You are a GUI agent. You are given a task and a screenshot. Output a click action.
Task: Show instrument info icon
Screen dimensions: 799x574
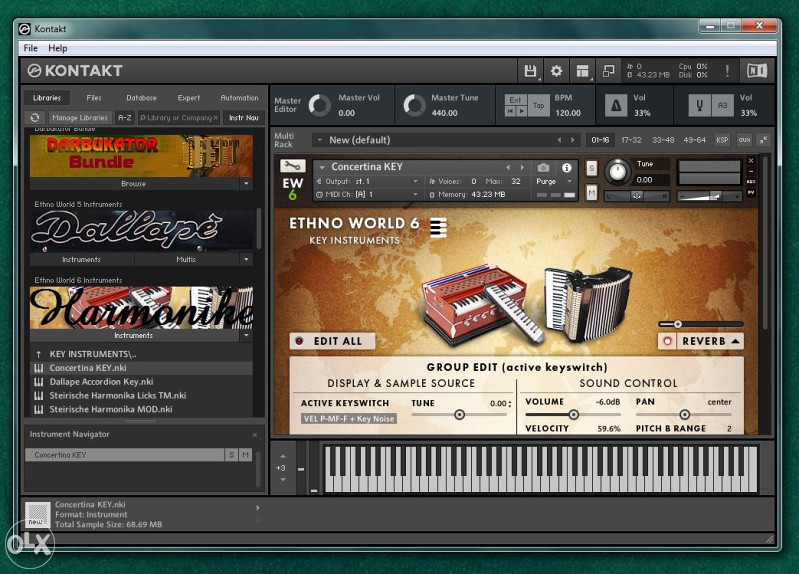tap(567, 167)
